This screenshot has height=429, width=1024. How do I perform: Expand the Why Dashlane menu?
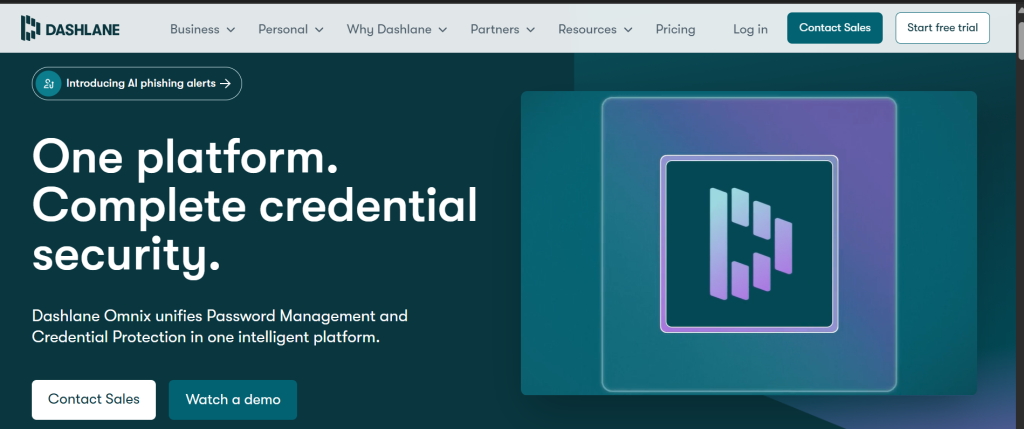[x=397, y=29]
